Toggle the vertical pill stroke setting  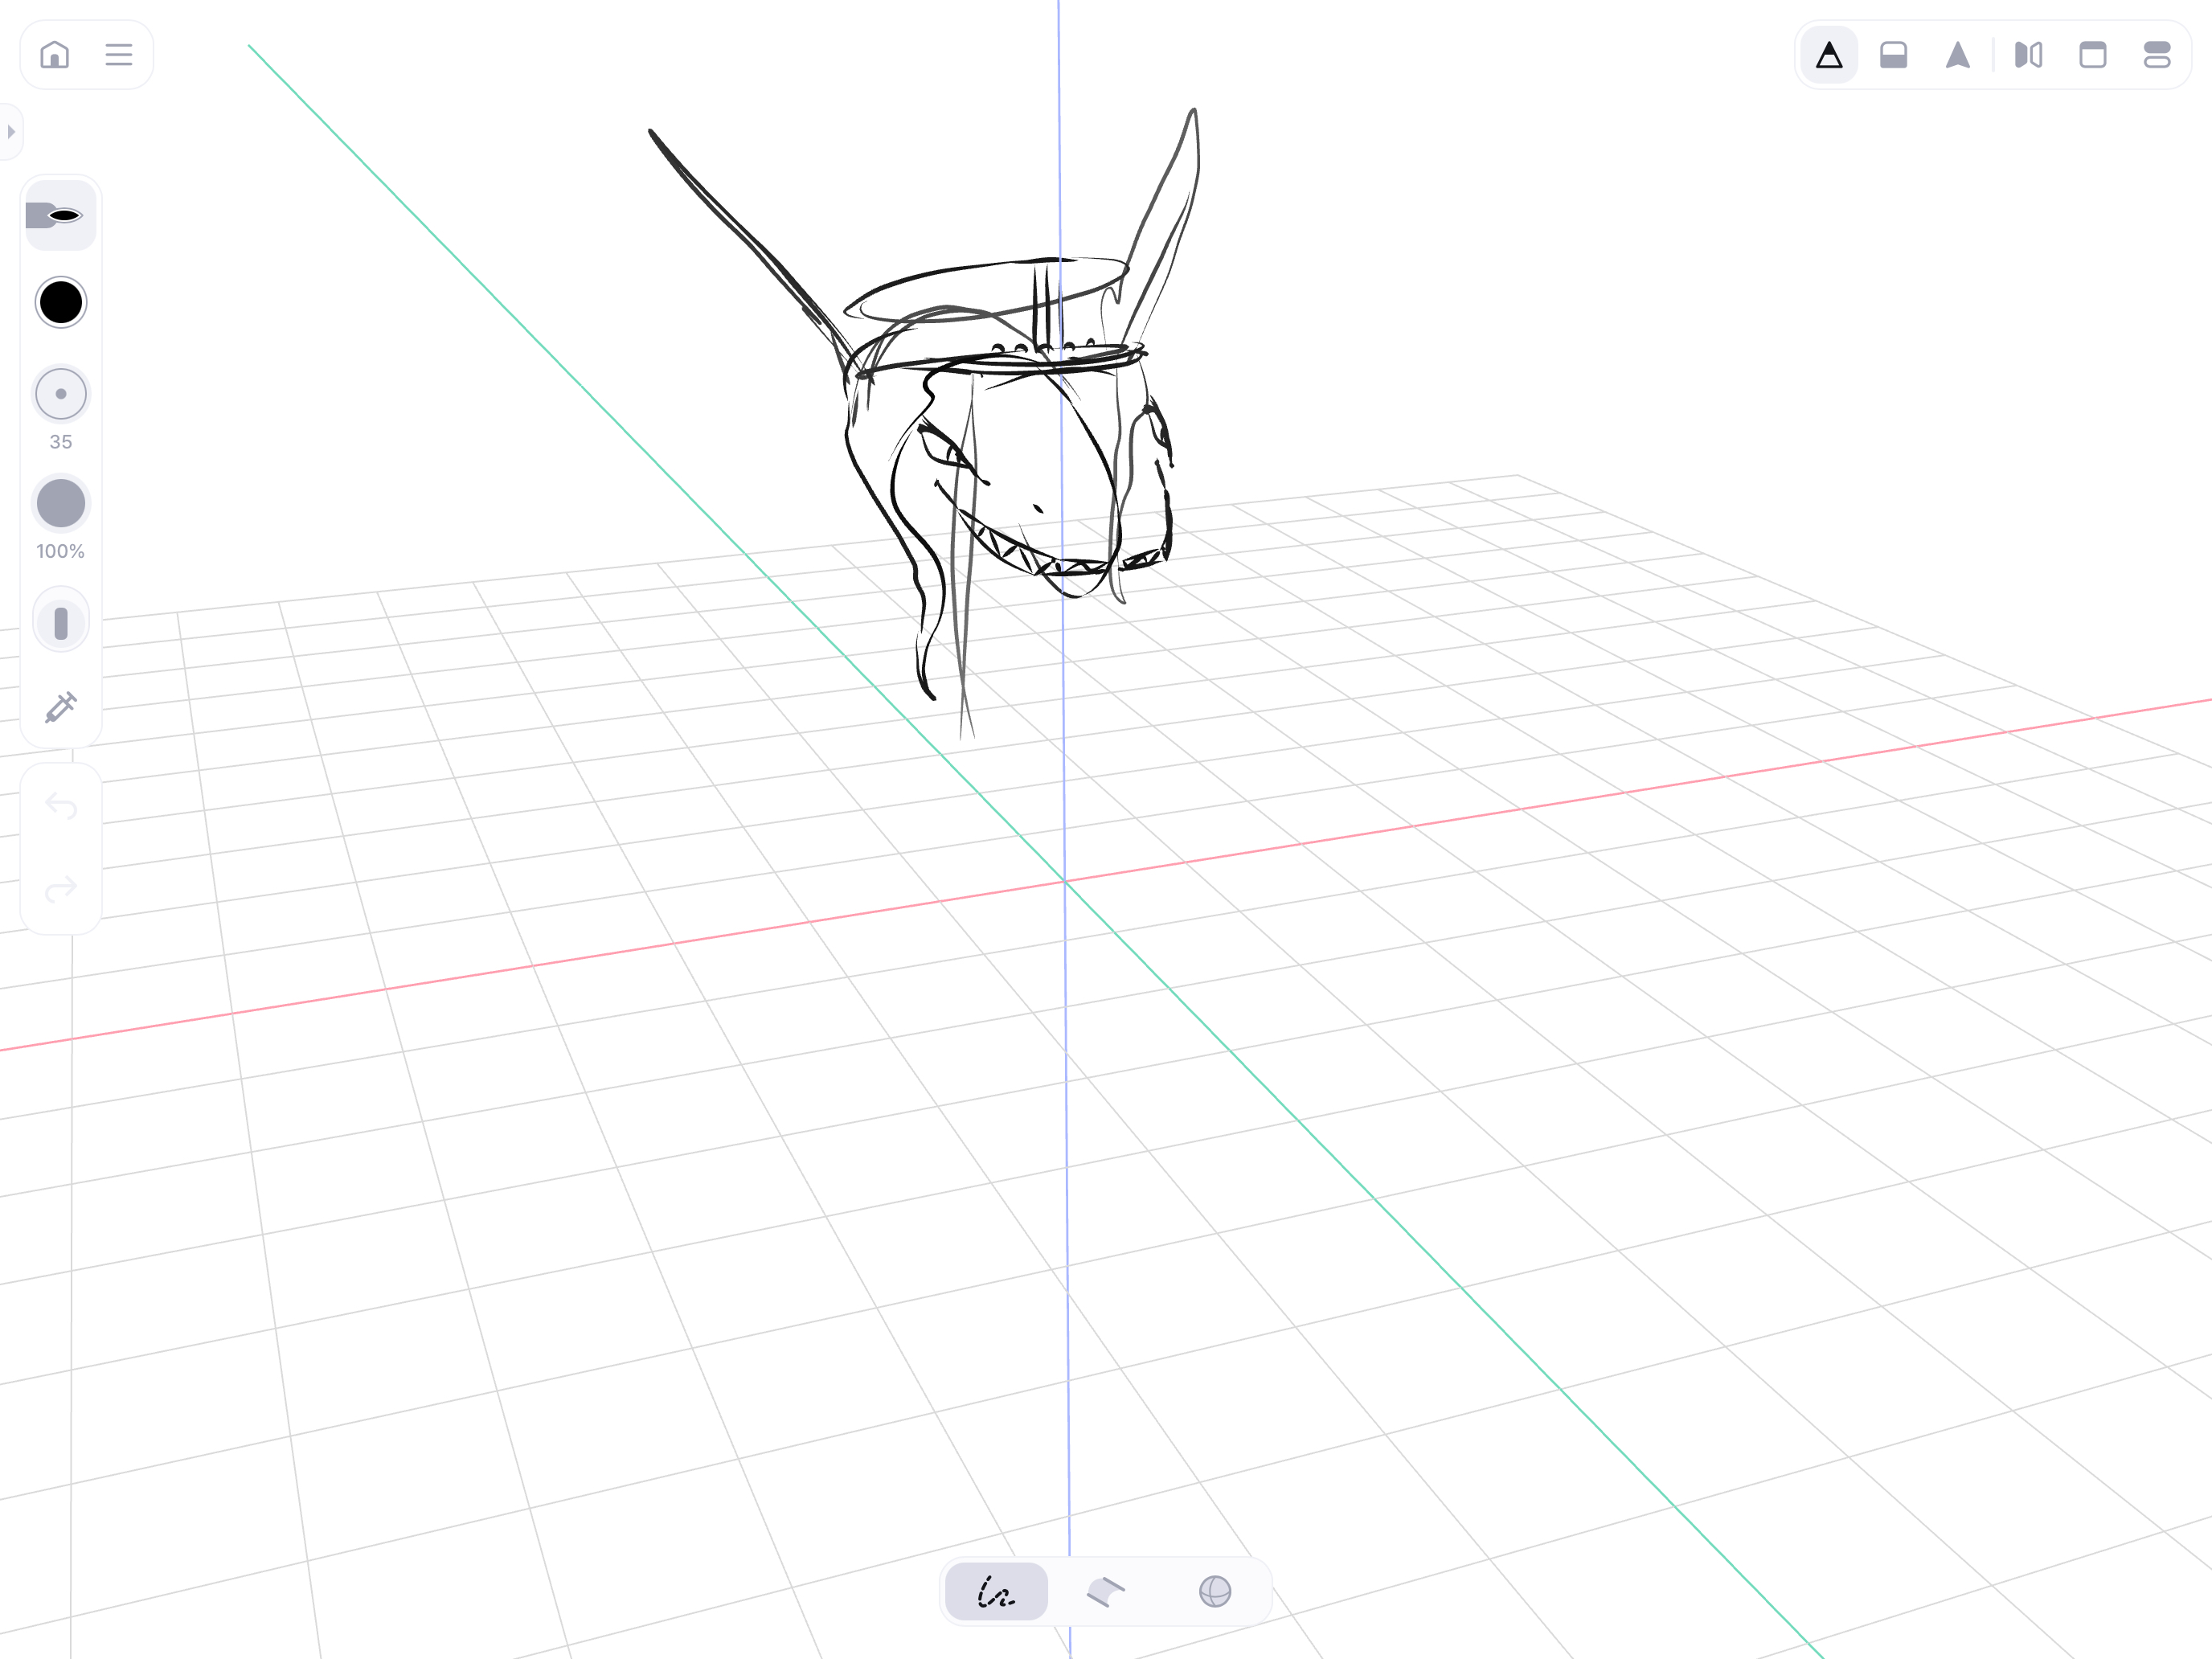click(61, 622)
